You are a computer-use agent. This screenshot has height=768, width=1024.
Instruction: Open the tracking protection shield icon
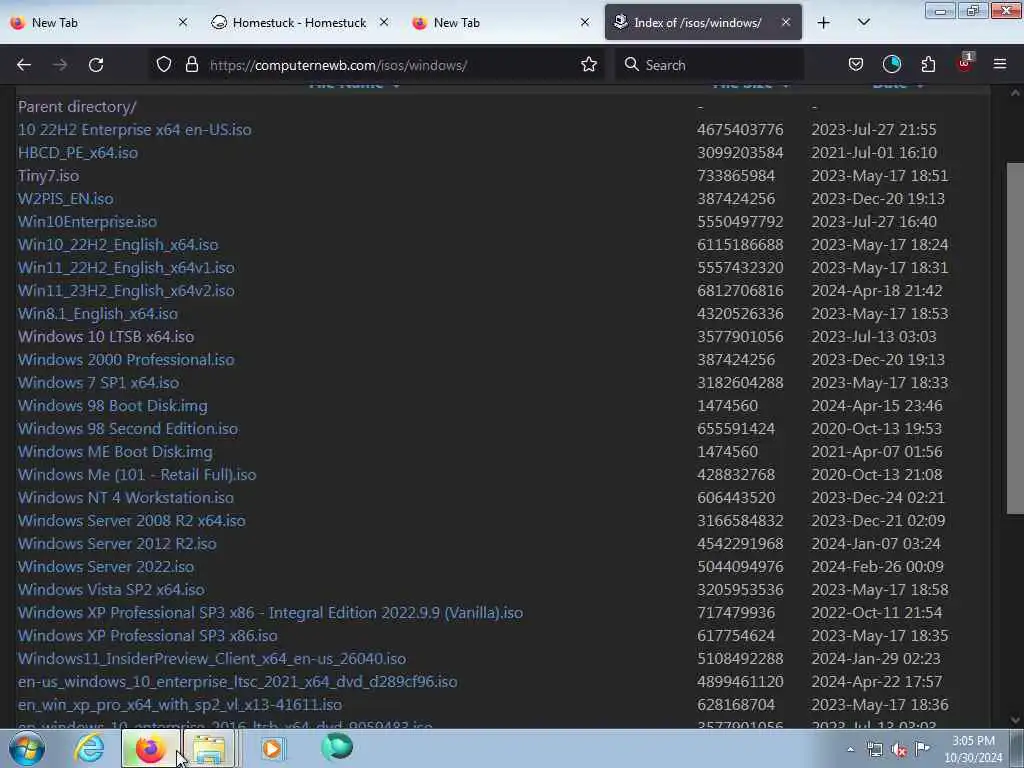[x=164, y=65]
